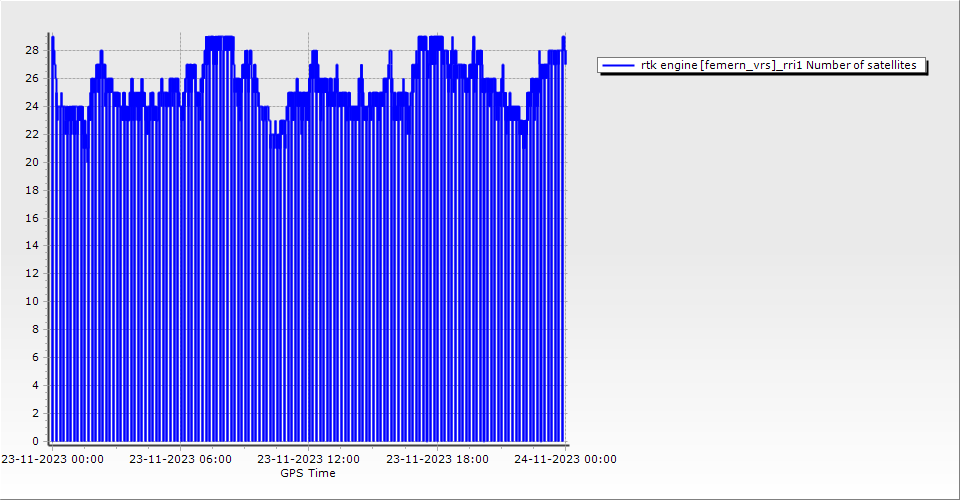Click the y-axis value 16
Image resolution: width=960 pixels, height=500 pixels.
32,217
